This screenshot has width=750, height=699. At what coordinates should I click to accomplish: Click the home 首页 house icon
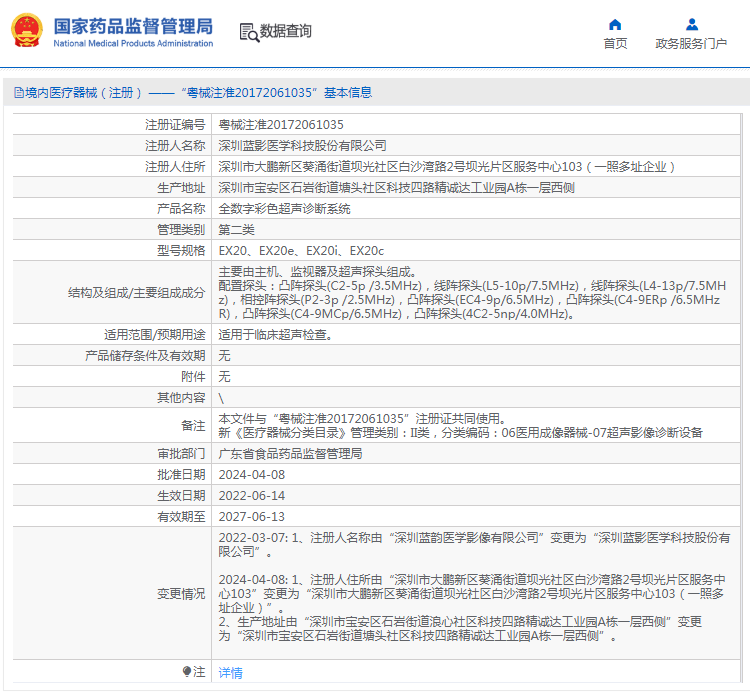click(615, 24)
